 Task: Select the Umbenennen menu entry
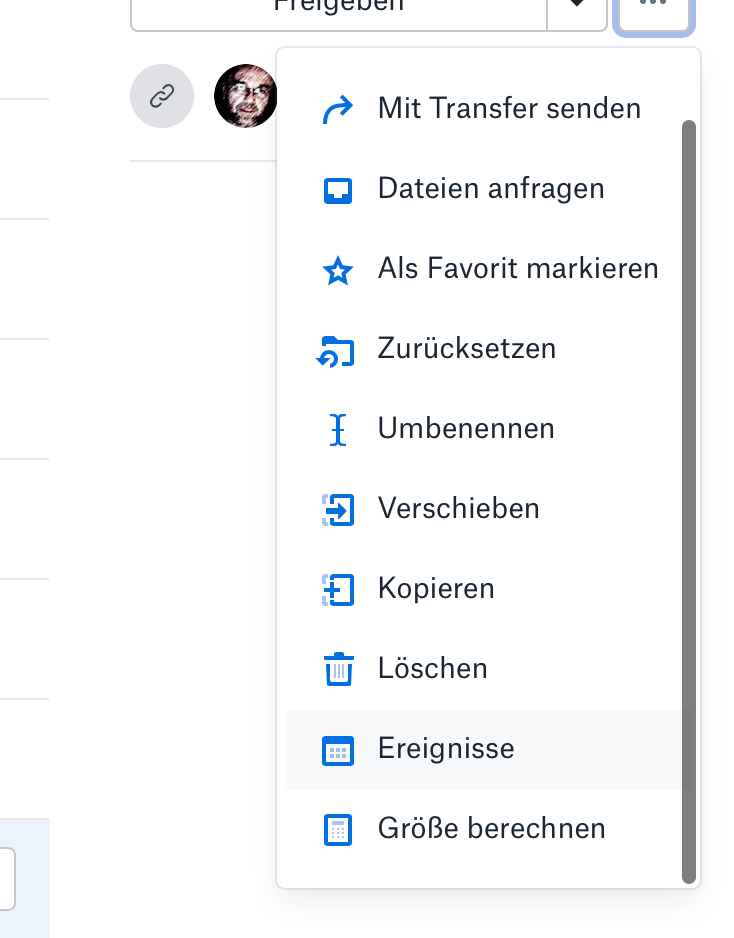click(466, 429)
